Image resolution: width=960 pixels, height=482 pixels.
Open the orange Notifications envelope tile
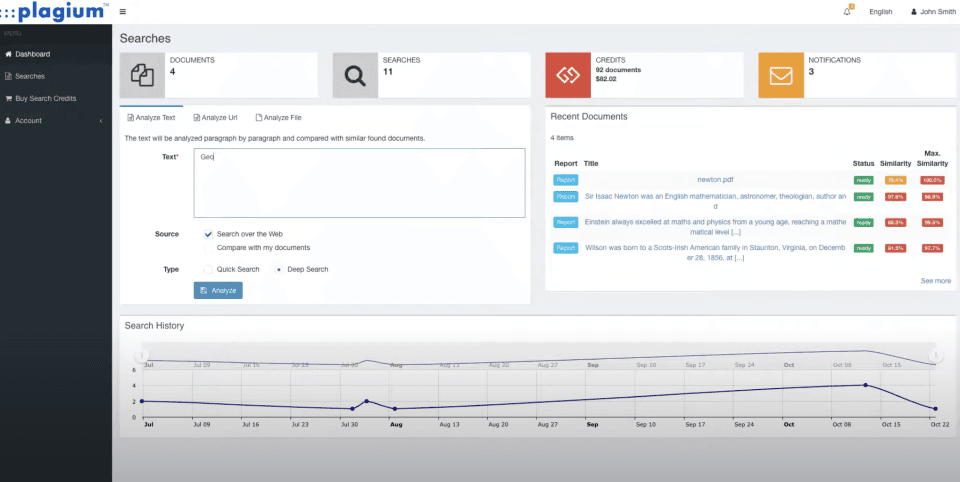781,75
